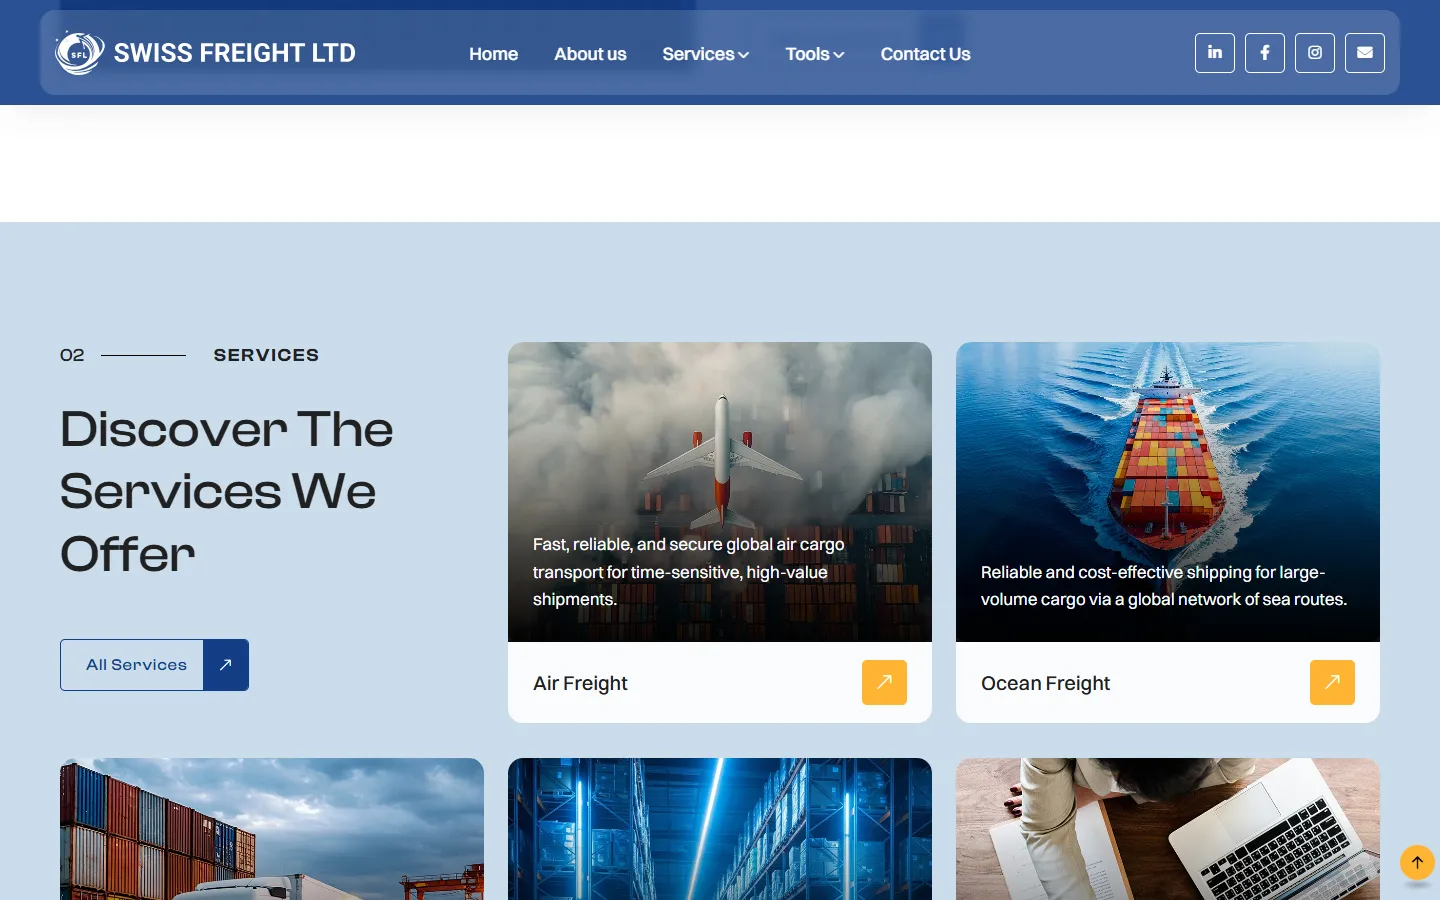This screenshot has height=900, width=1440.
Task: Select the container ship Ocean Freight image
Action: pyautogui.click(x=1168, y=492)
